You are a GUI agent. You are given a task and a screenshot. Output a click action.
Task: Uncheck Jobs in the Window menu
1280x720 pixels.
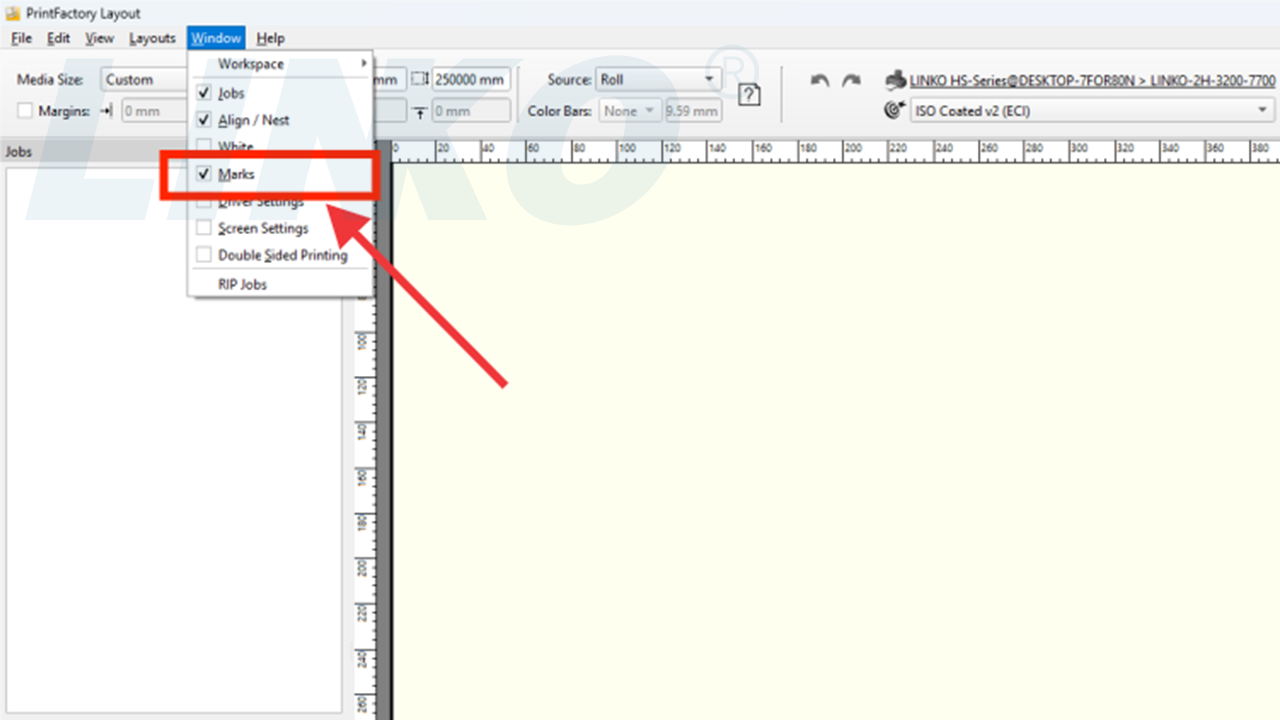[x=204, y=93]
